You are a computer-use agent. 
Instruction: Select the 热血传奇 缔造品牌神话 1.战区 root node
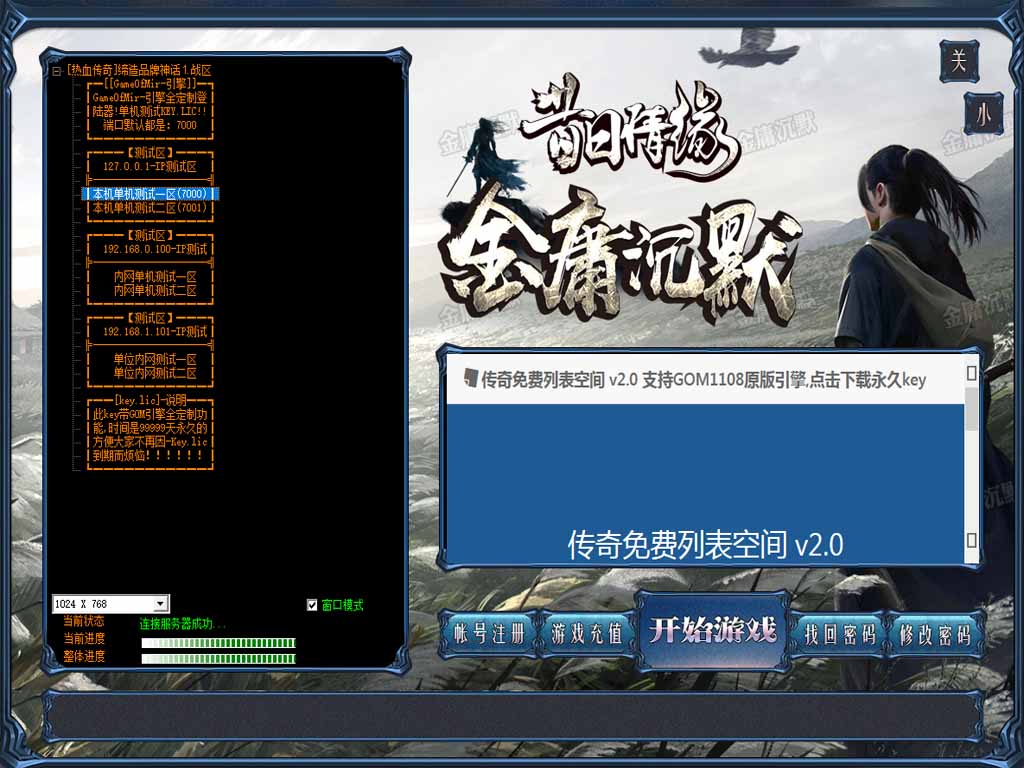click(x=139, y=70)
